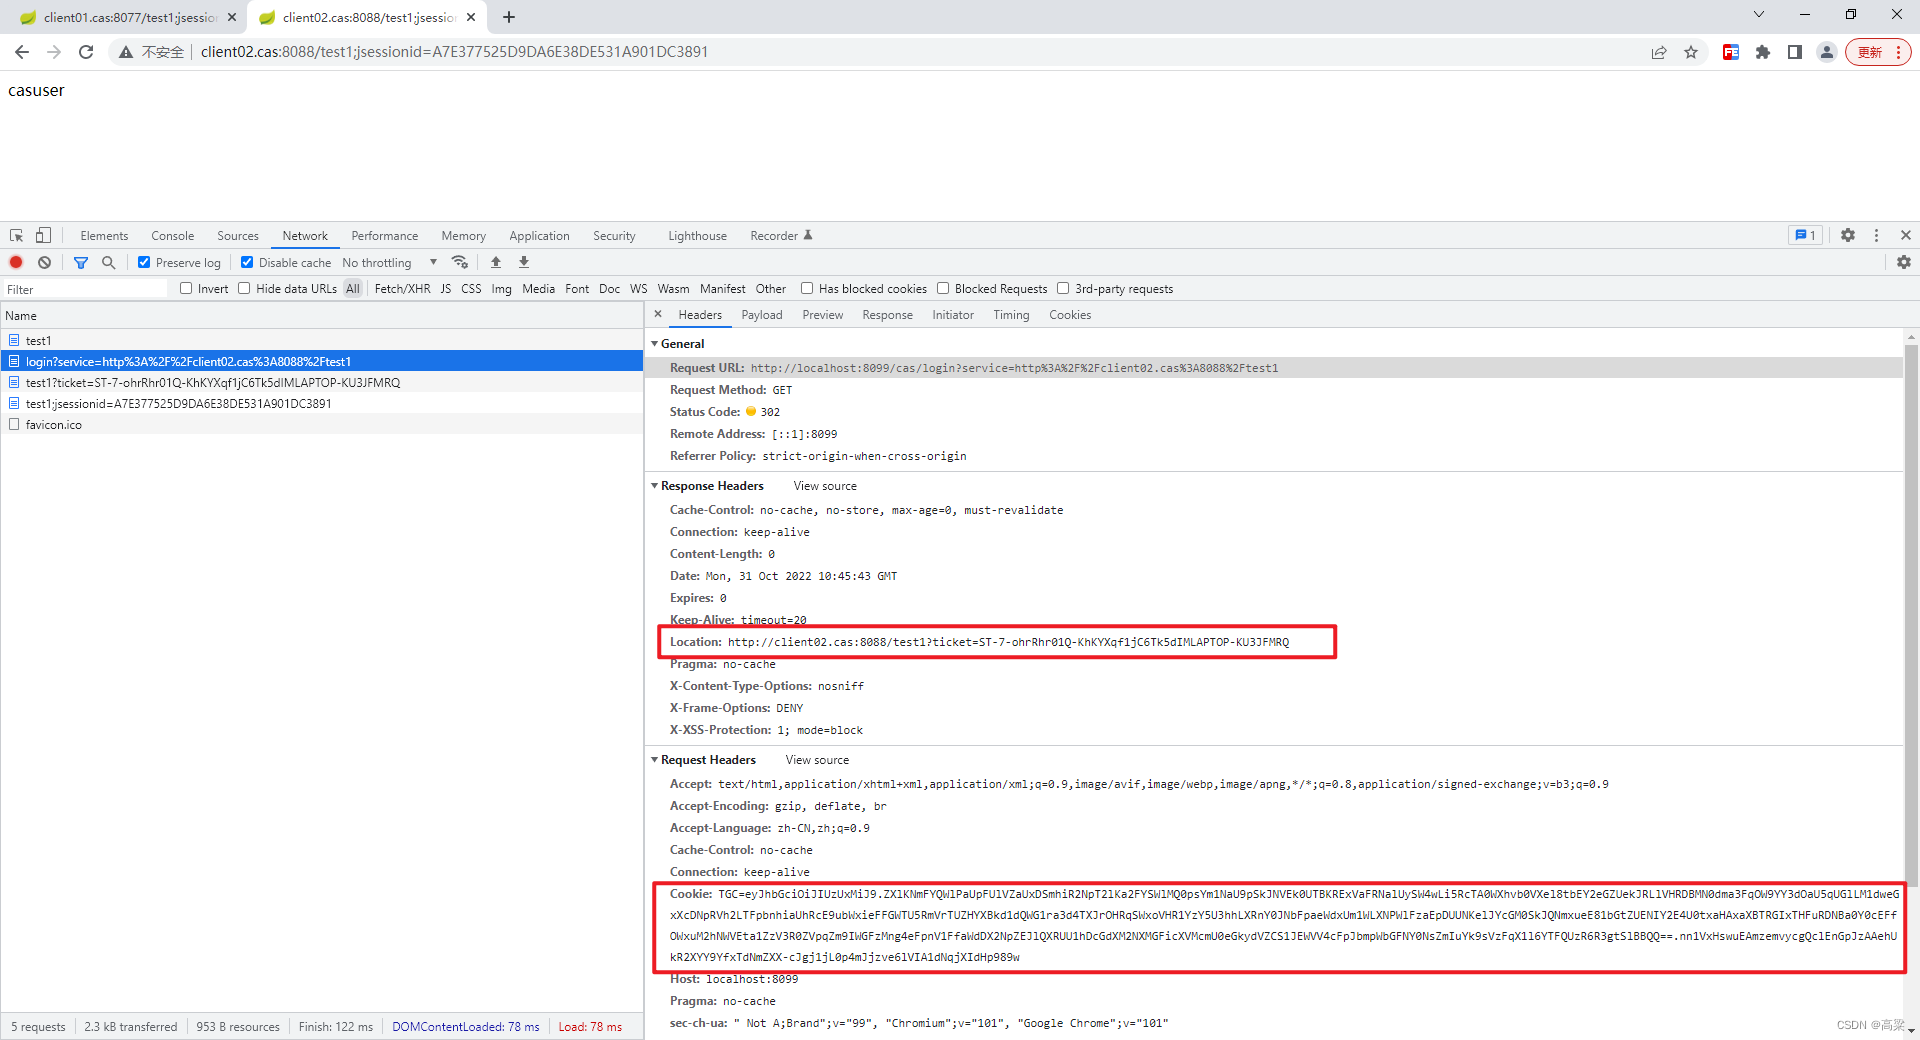Open a new browser tab
The image size is (1920, 1040).
[x=509, y=17]
